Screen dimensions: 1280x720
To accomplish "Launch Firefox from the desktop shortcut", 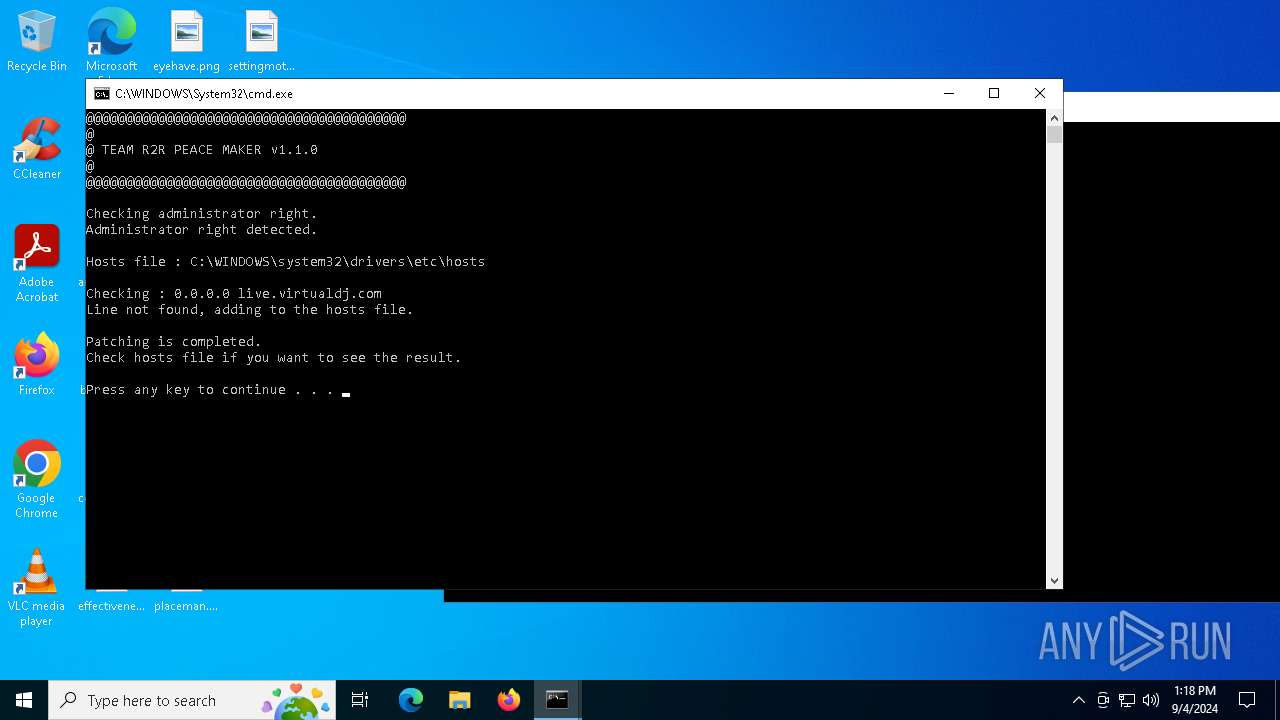I will 37,365.
